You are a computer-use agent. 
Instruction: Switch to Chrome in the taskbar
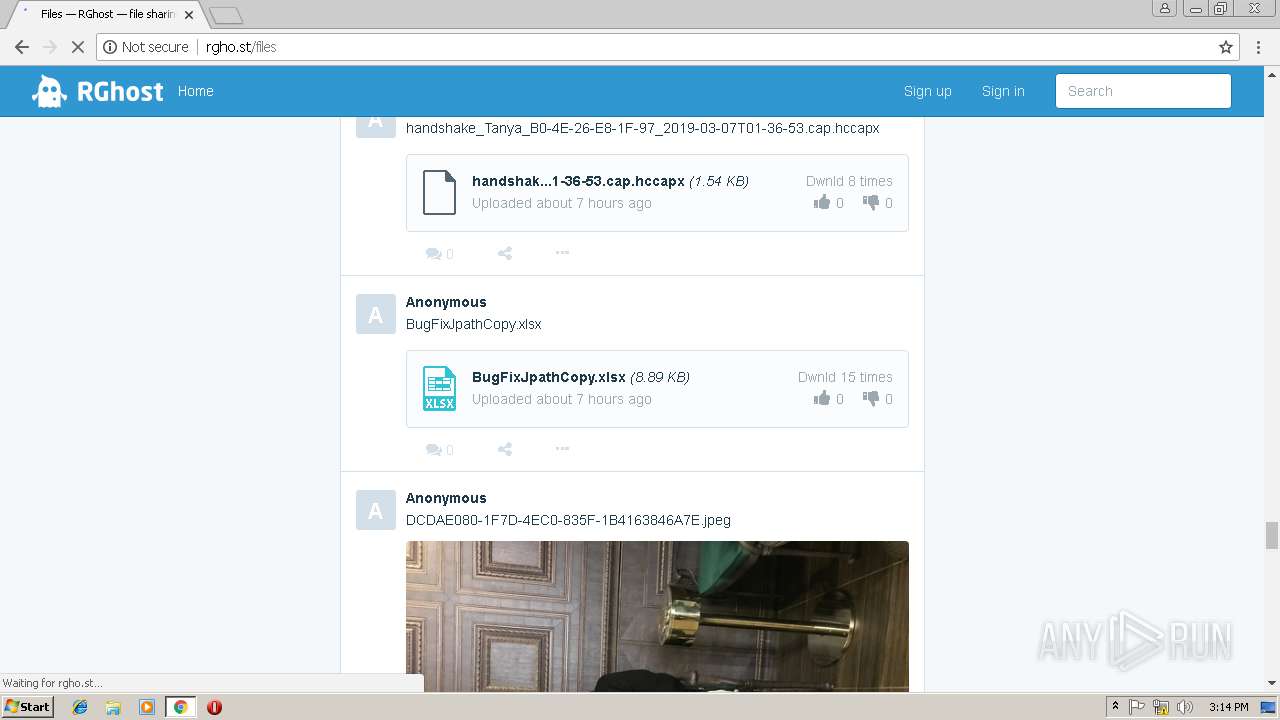pos(180,707)
